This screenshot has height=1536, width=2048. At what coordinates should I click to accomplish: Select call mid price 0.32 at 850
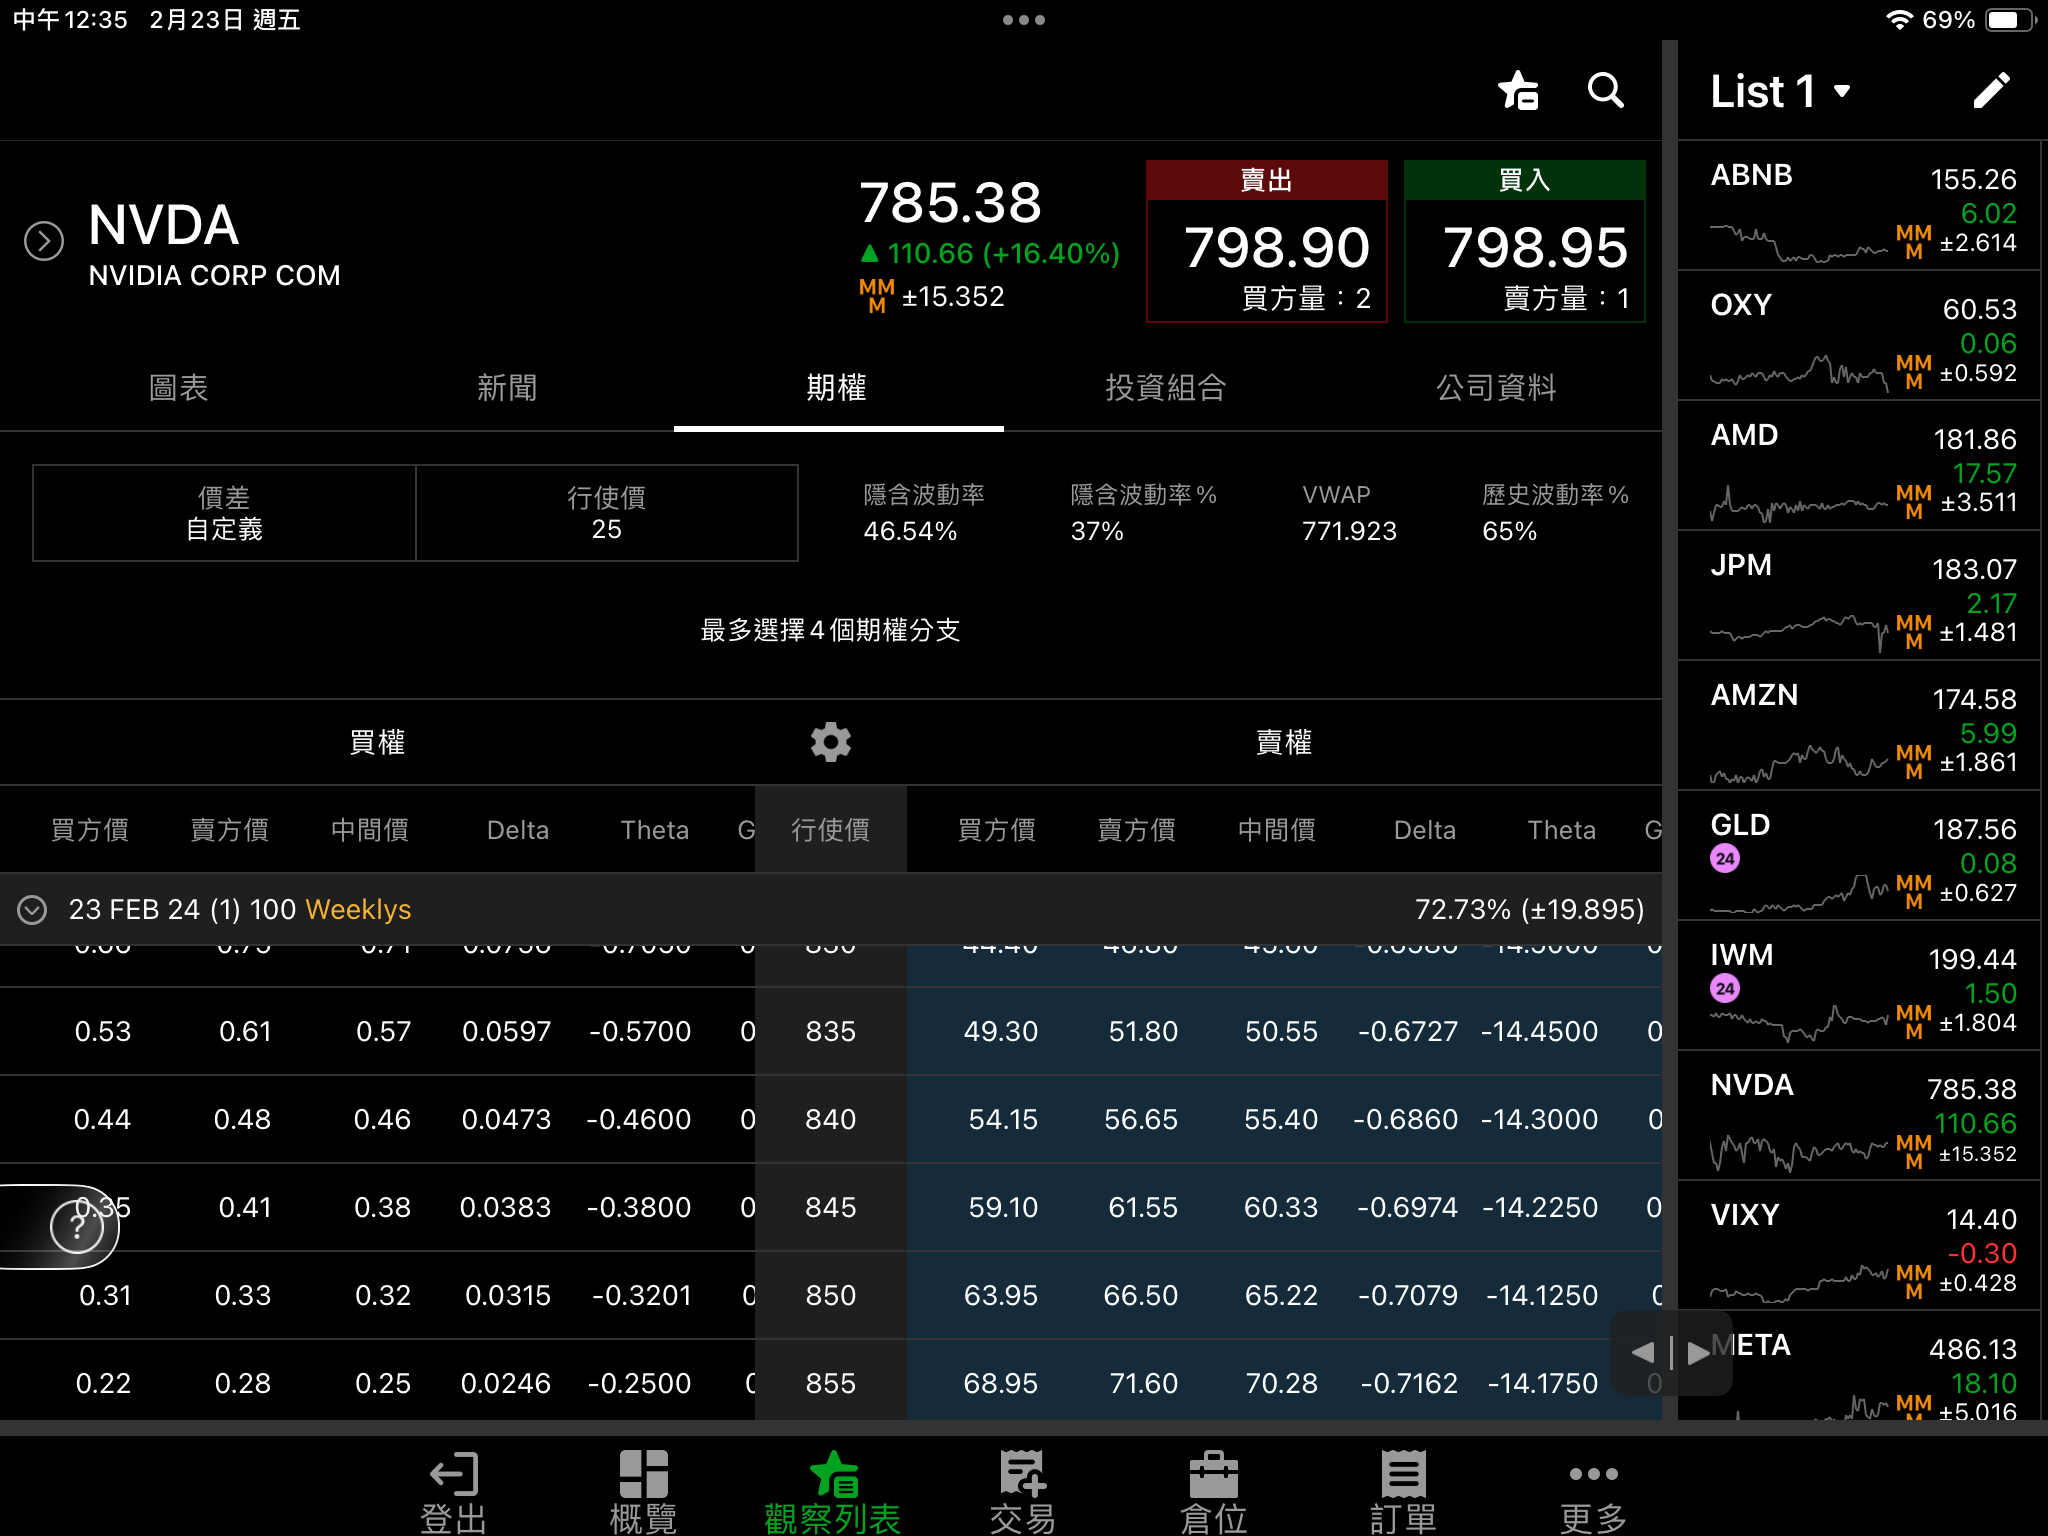point(383,1296)
